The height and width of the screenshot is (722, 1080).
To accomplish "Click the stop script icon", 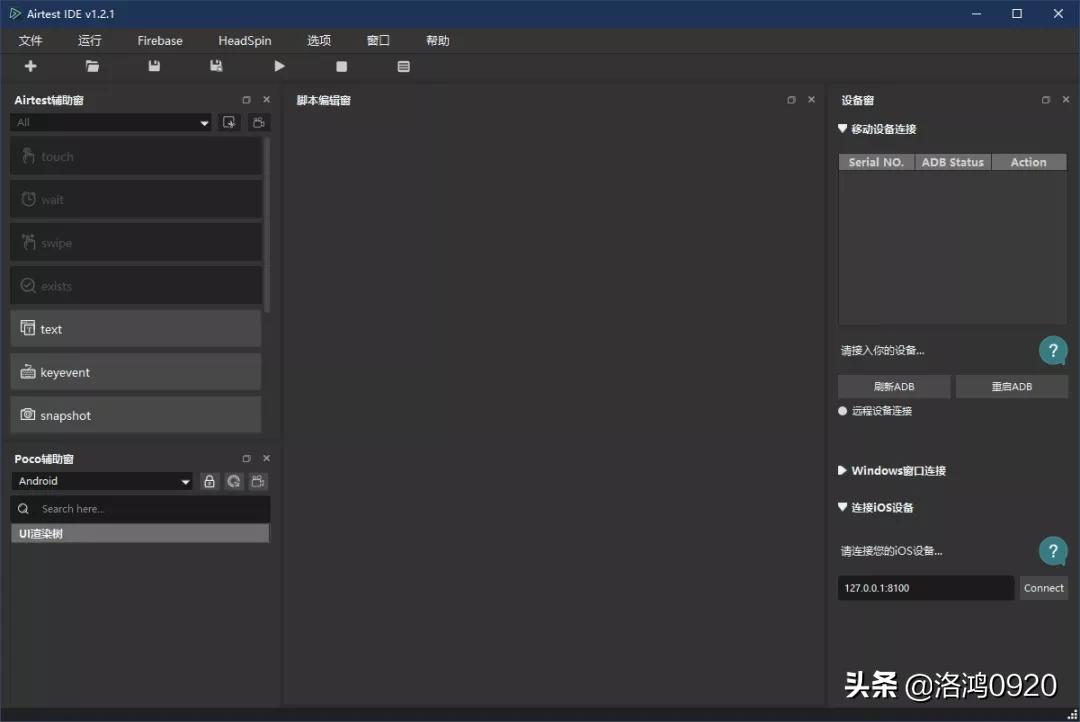I will coord(341,66).
